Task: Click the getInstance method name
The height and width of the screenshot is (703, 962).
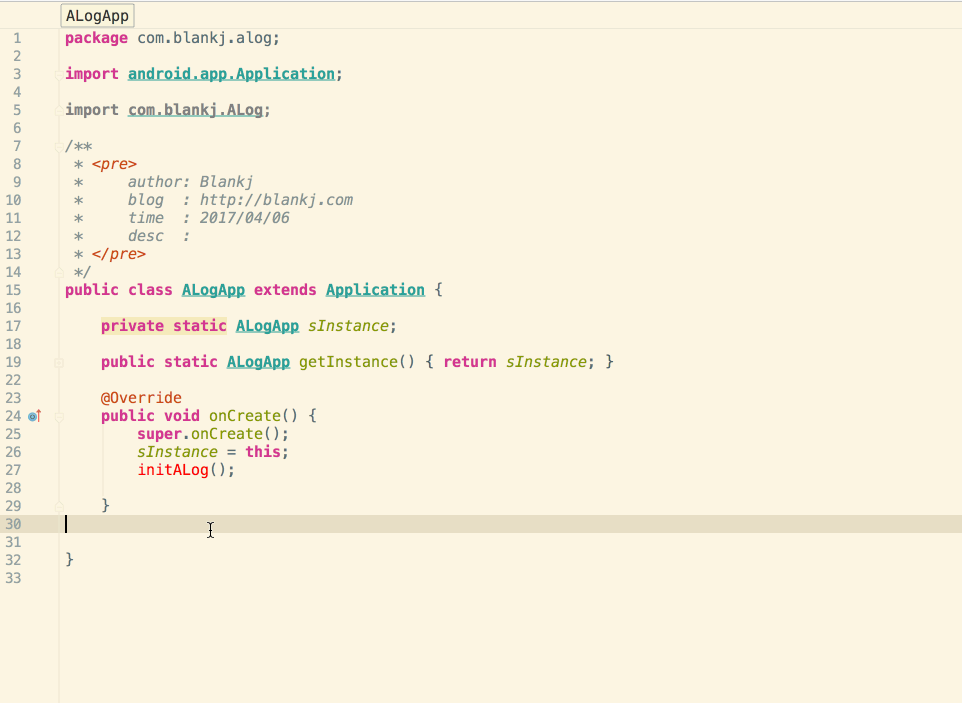Action: (348, 362)
